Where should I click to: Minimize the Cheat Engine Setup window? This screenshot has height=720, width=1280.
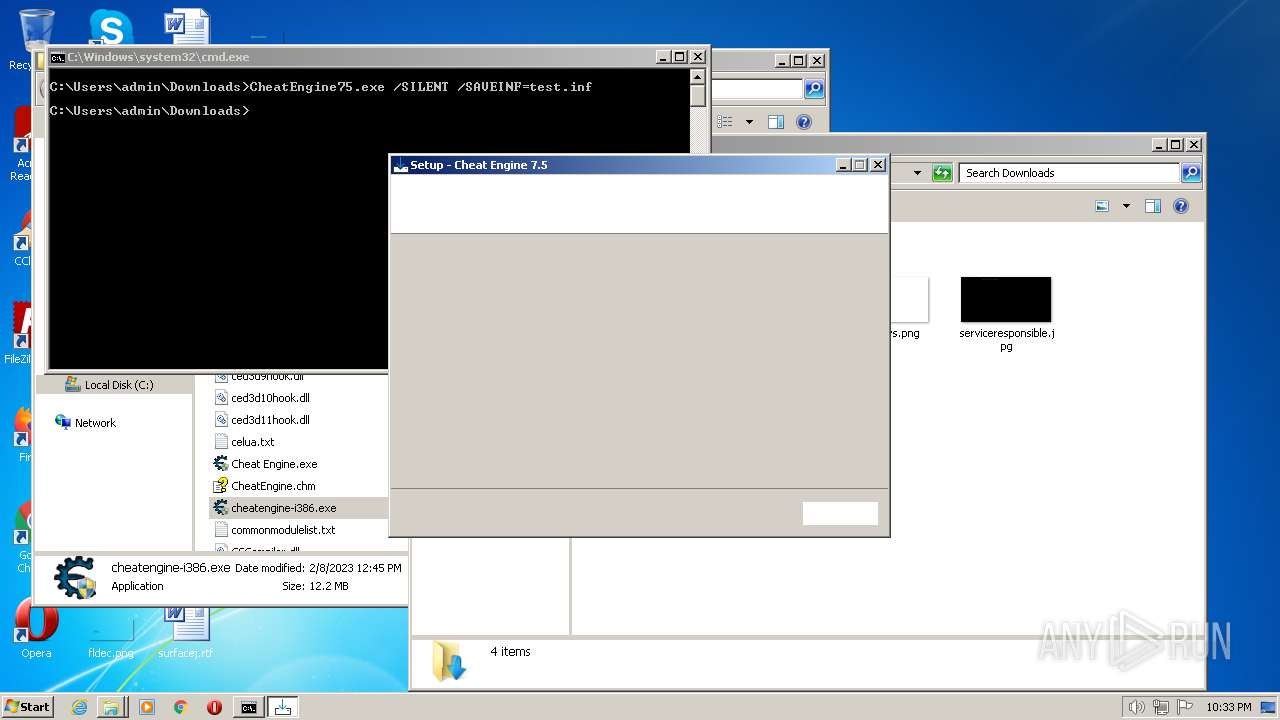[x=843, y=165]
